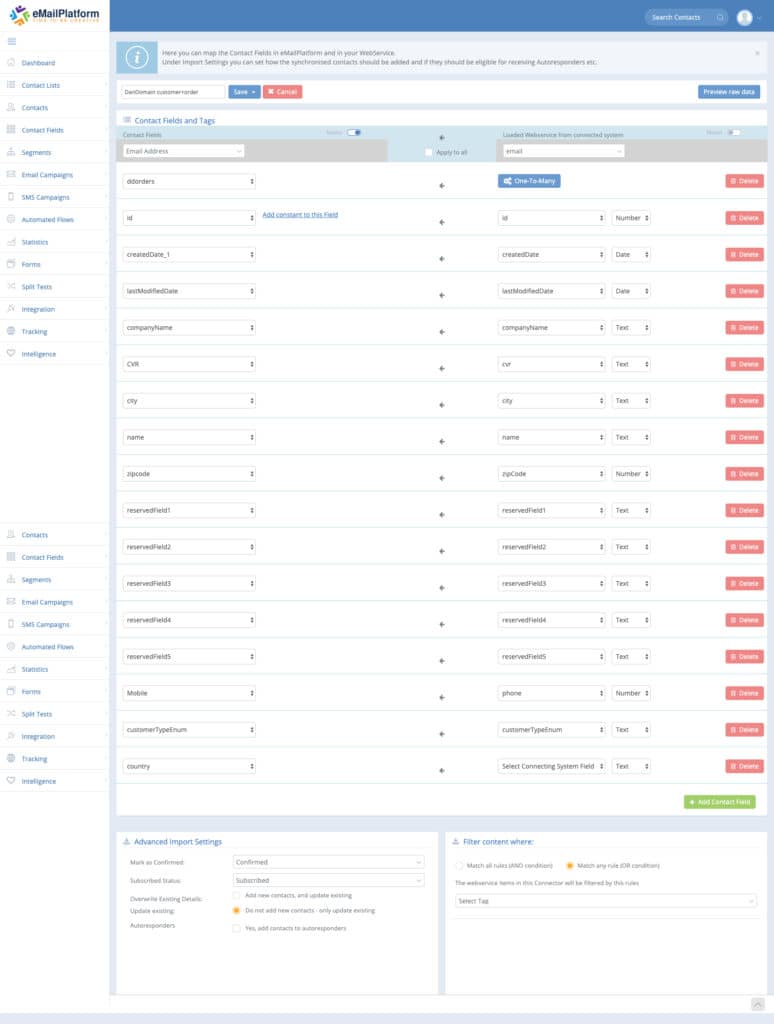Open the email webservice field dropdown
774x1024 pixels.
click(x=564, y=151)
